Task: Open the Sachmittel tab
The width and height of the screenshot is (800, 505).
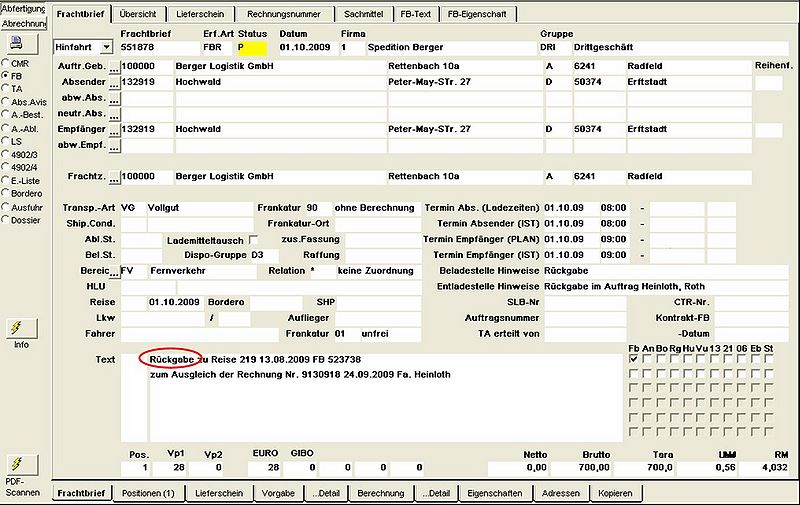Action: 363,14
